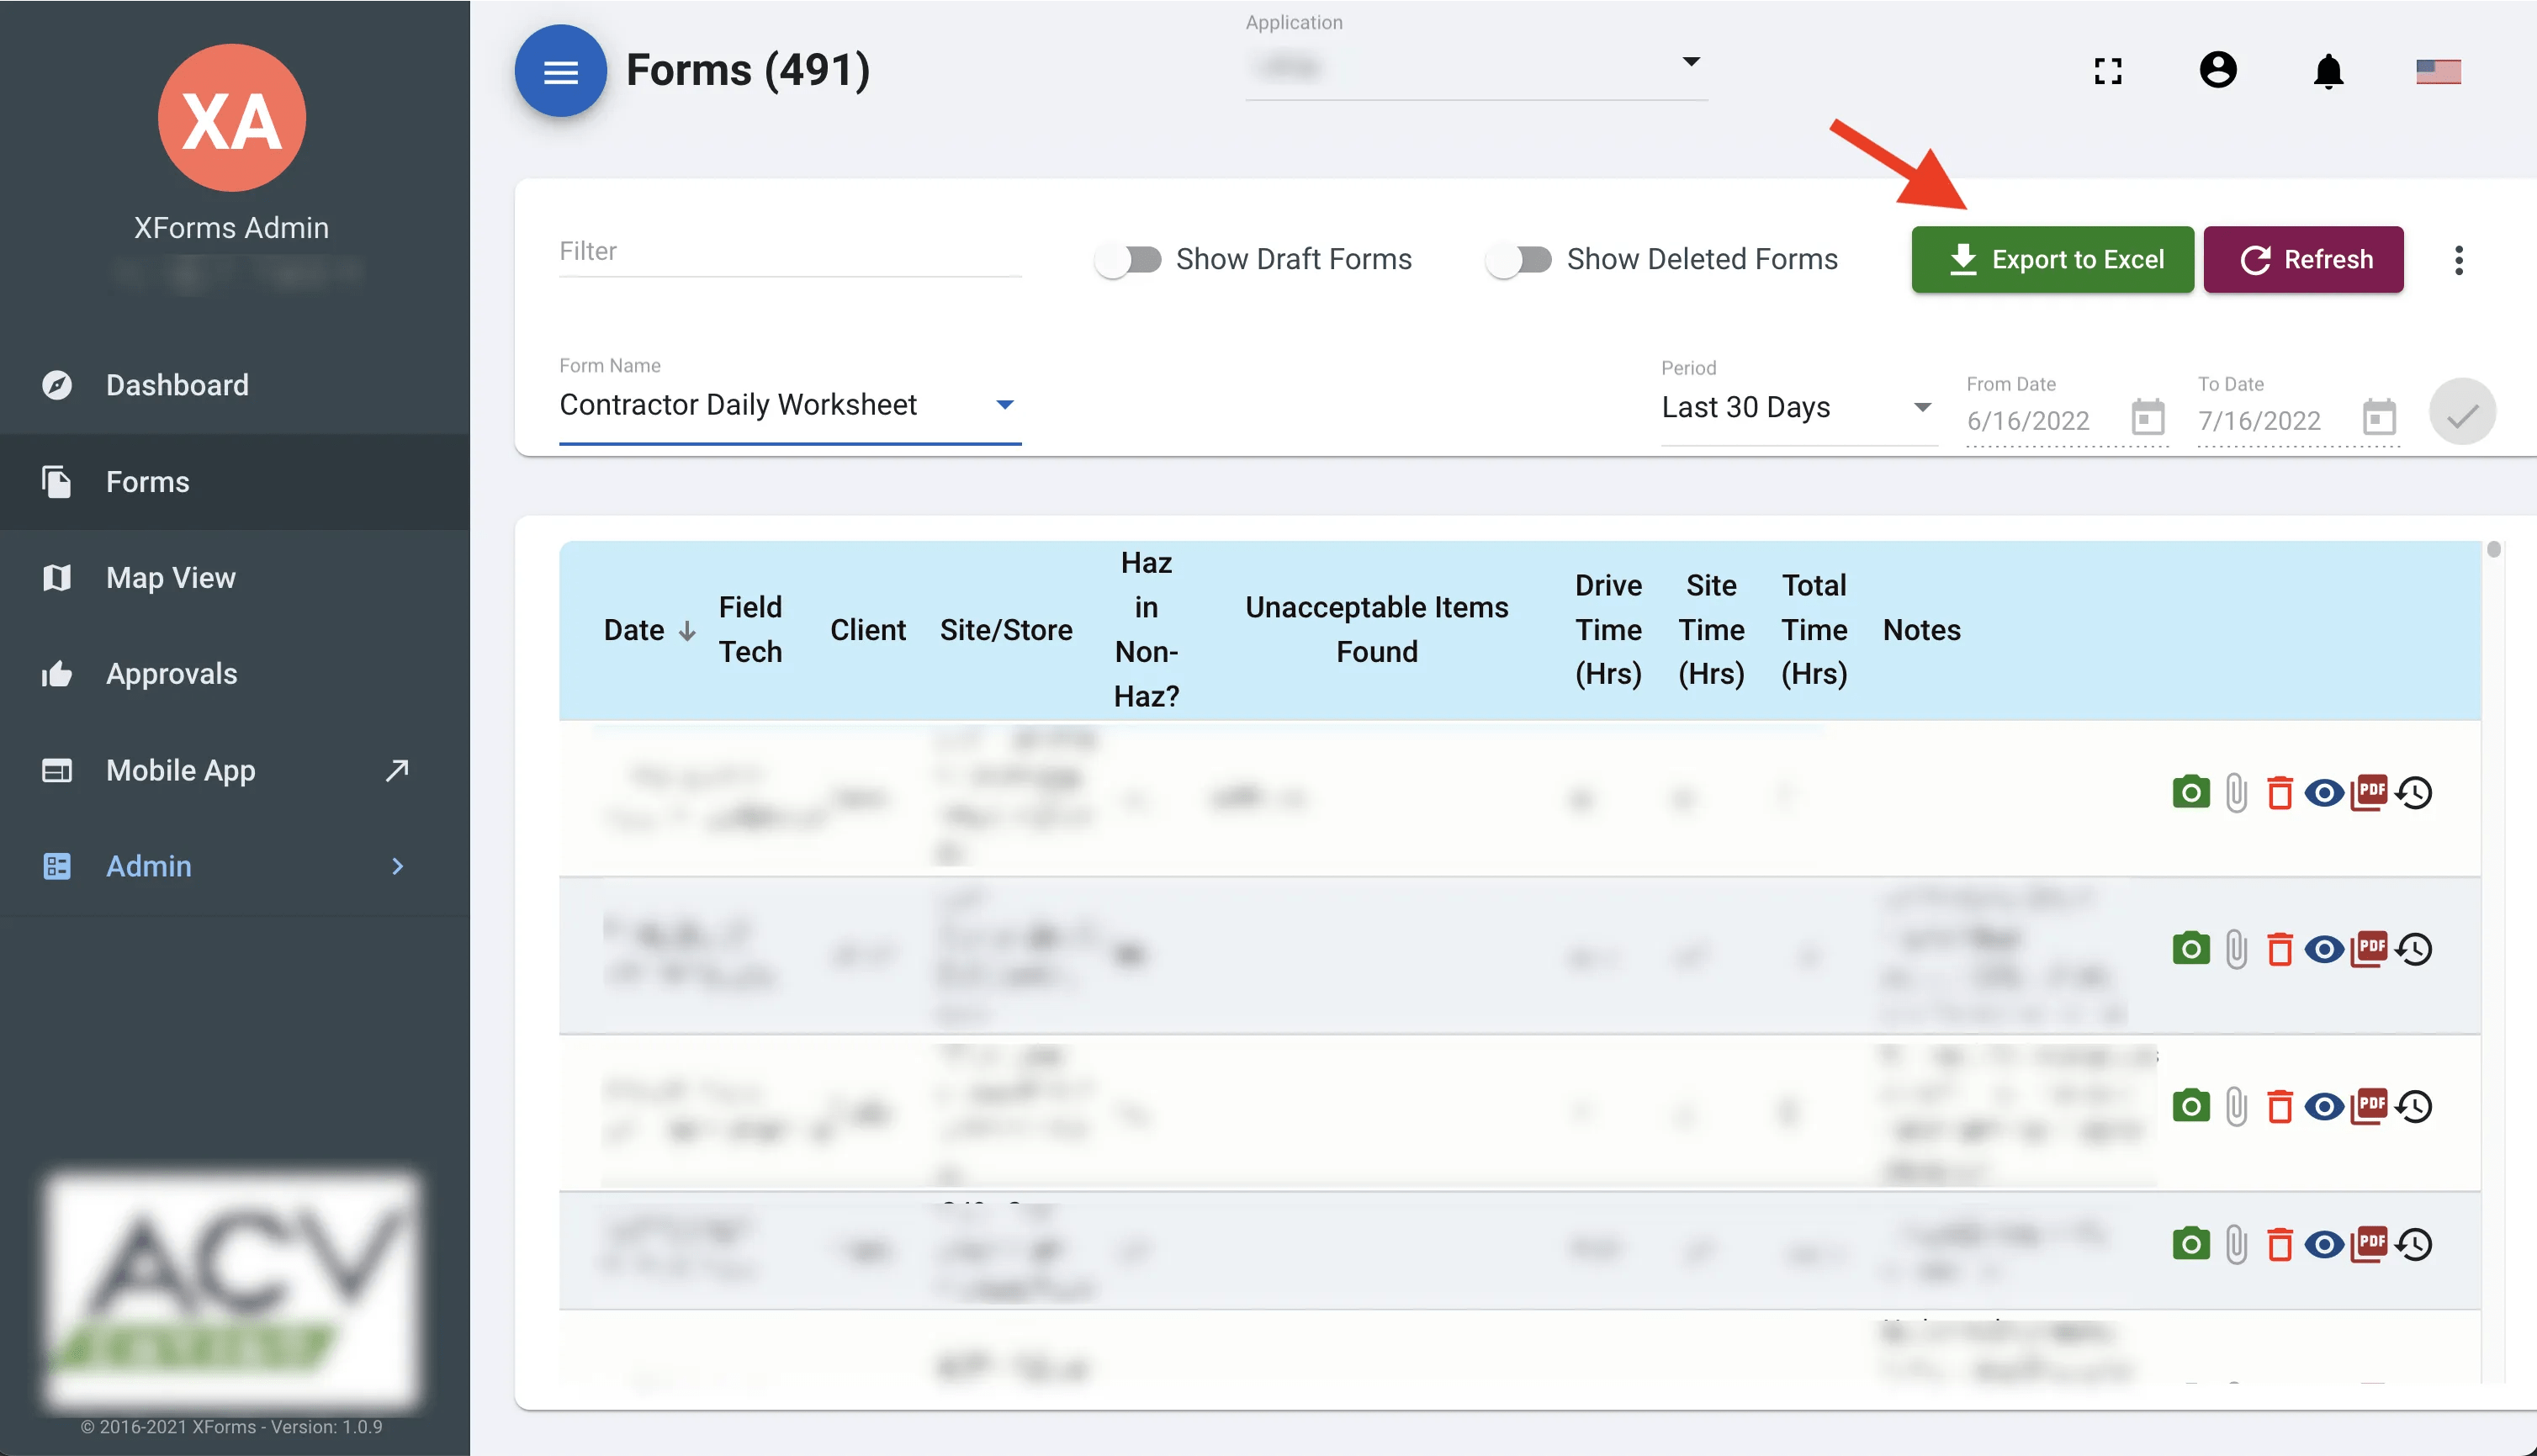Open attachments paperclip in second row
This screenshot has height=1456, width=2537.
2236,949
